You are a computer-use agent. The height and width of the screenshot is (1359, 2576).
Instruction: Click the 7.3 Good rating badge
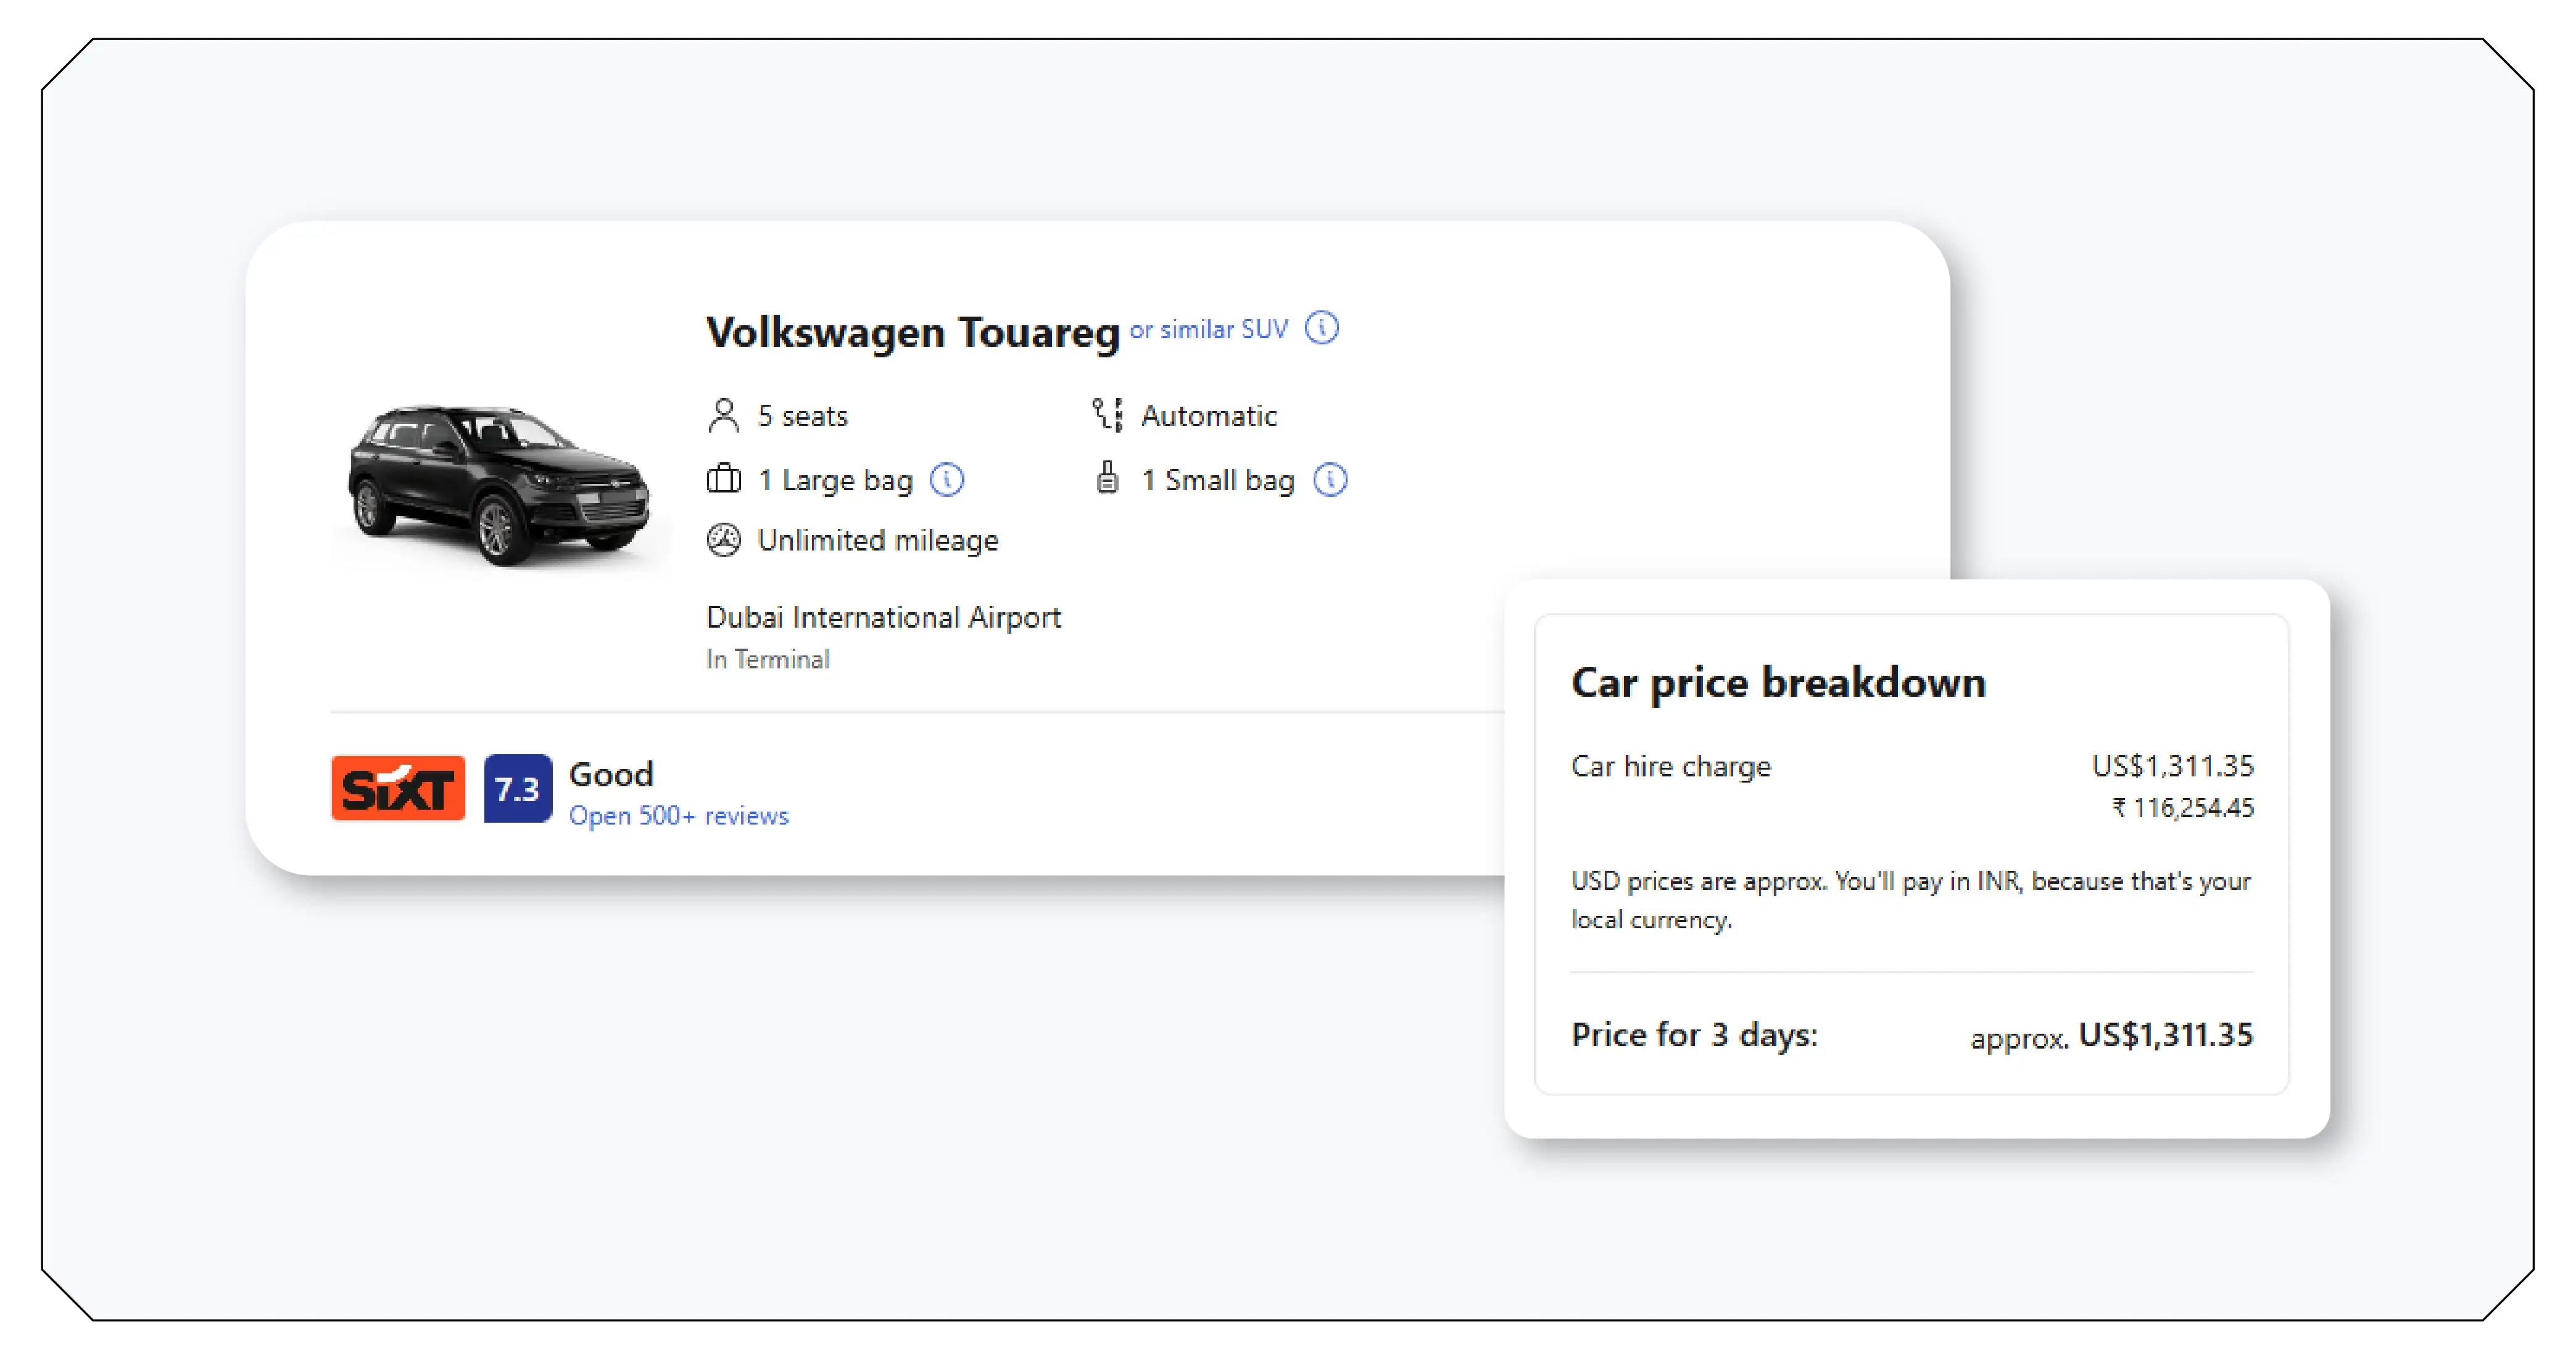(x=610, y=774)
